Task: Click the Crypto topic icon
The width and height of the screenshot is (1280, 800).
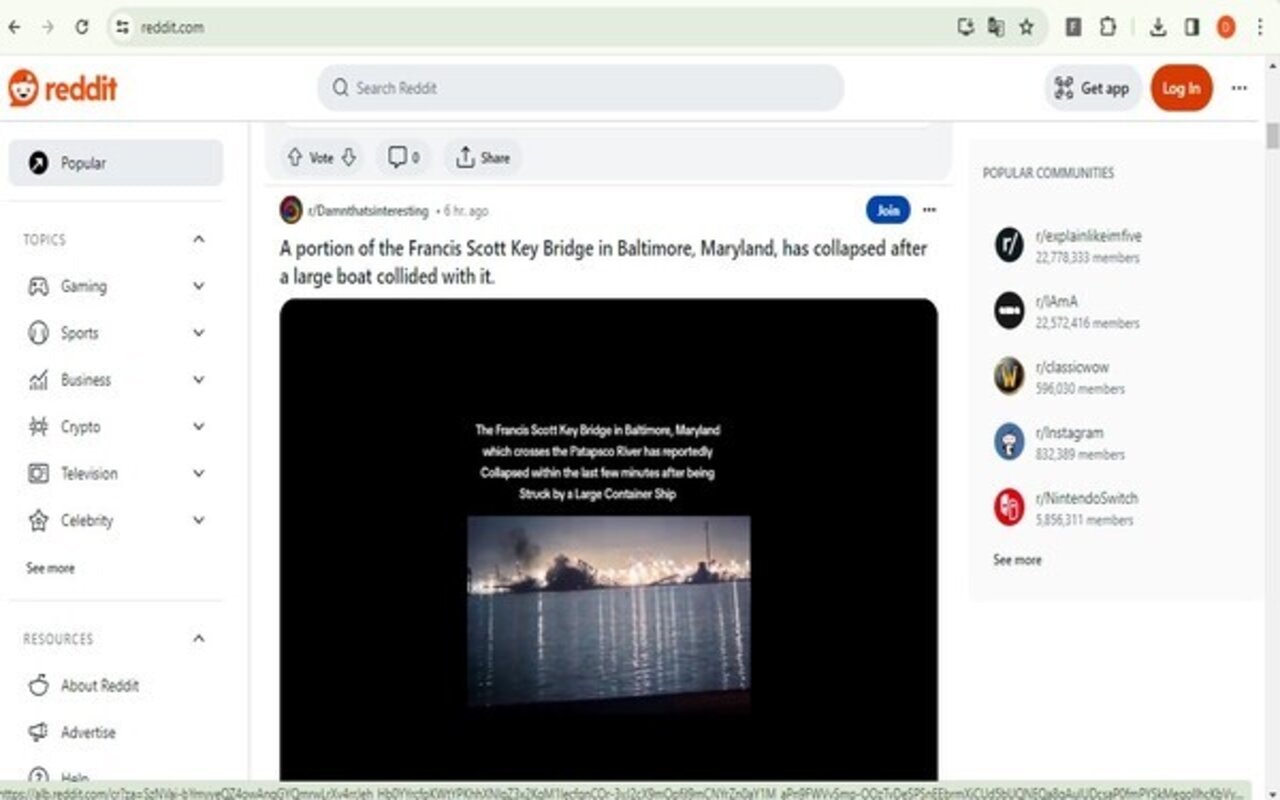Action: [38, 427]
